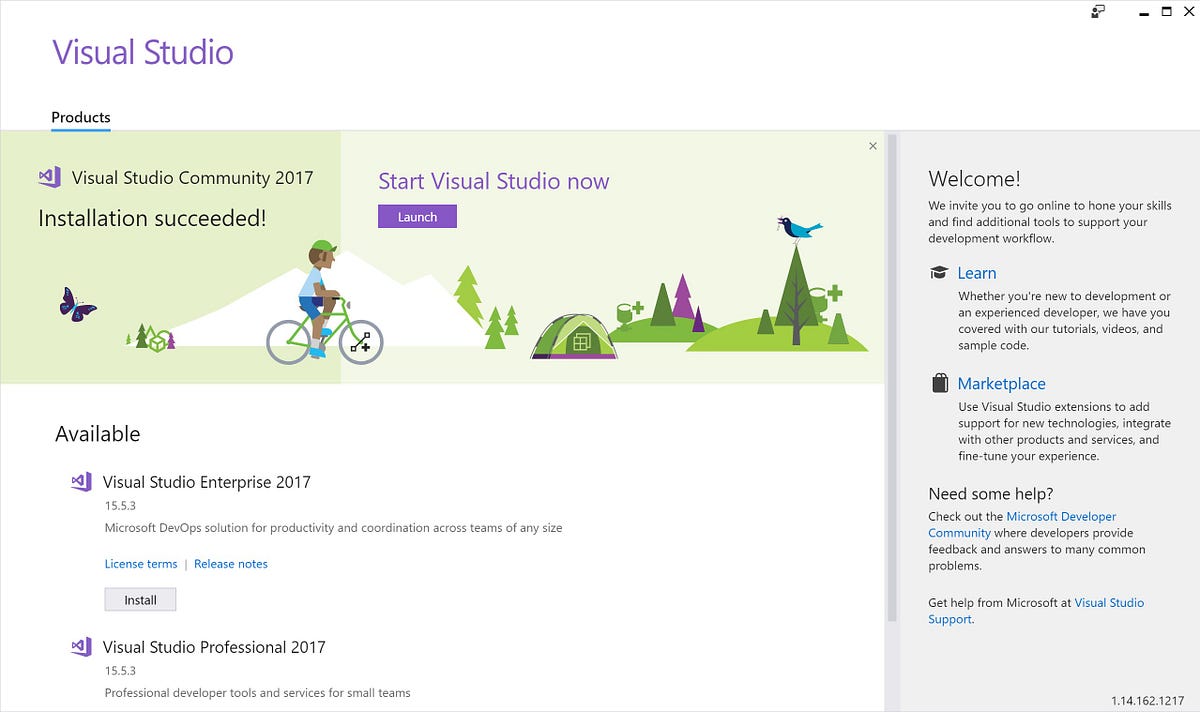Screen dimensions: 1200x712
Task: Click the Visual Studio Professional 2017 product icon
Action: (81, 646)
